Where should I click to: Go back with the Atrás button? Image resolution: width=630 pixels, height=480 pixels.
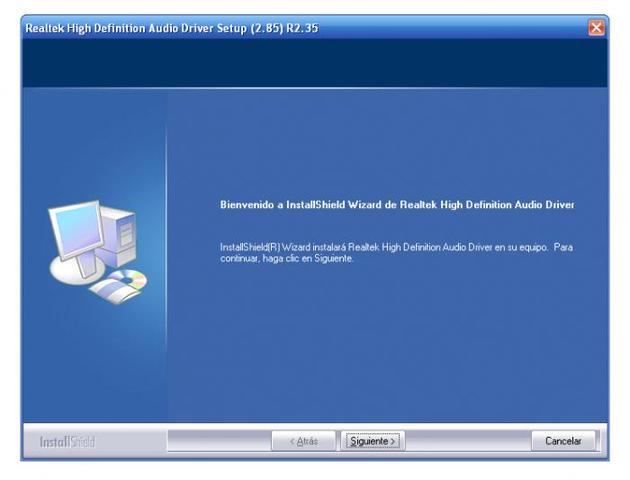pos(303,441)
